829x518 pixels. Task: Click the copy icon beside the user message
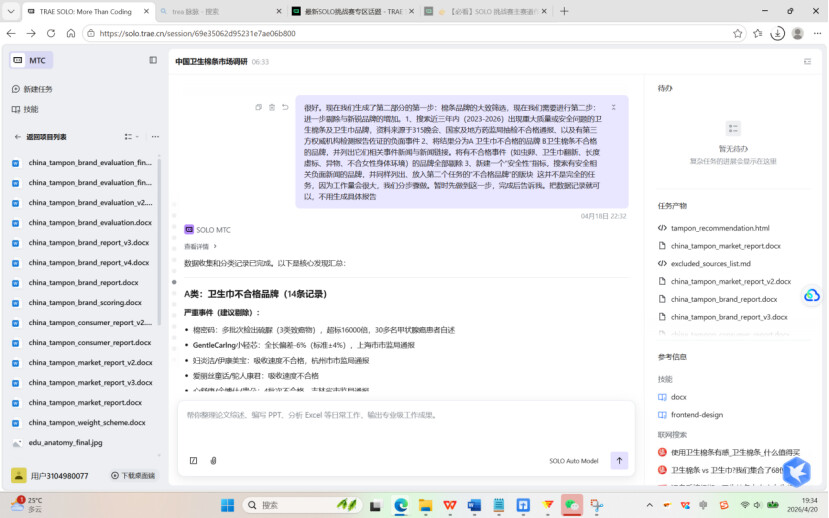tap(259, 107)
